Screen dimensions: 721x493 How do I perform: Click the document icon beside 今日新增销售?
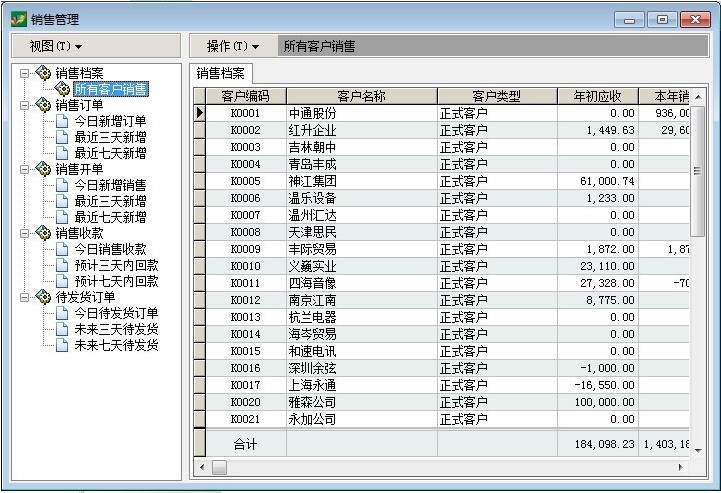point(62,185)
